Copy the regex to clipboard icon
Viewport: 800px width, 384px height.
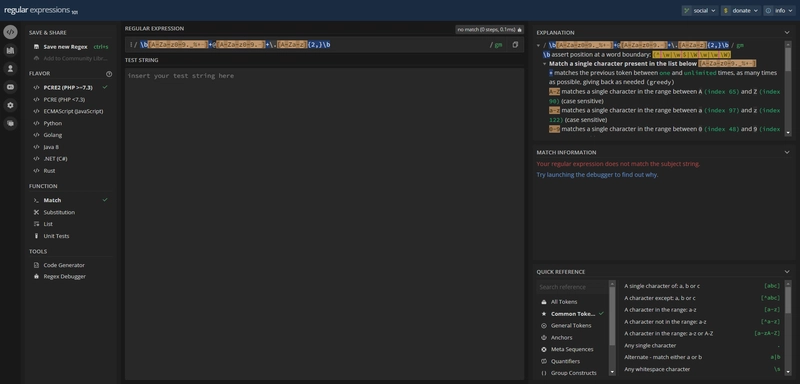(x=515, y=45)
